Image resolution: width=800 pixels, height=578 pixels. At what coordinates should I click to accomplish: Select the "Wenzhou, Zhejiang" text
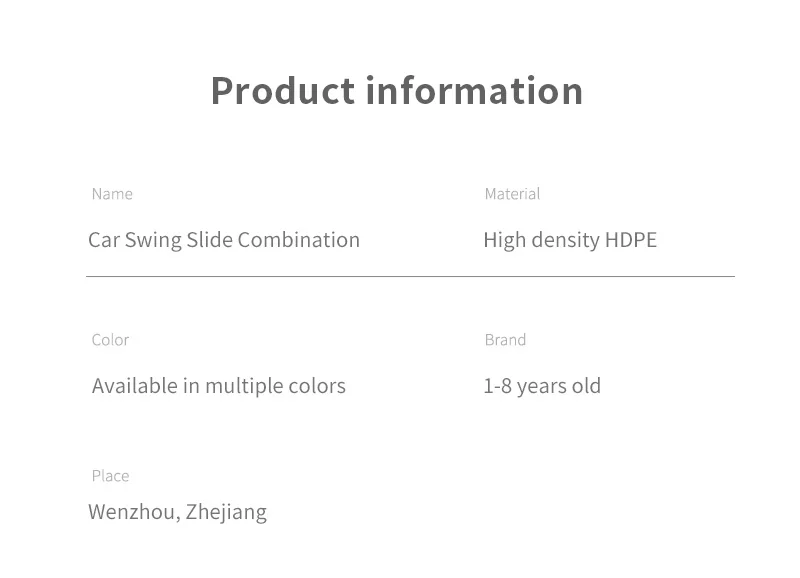click(x=177, y=512)
